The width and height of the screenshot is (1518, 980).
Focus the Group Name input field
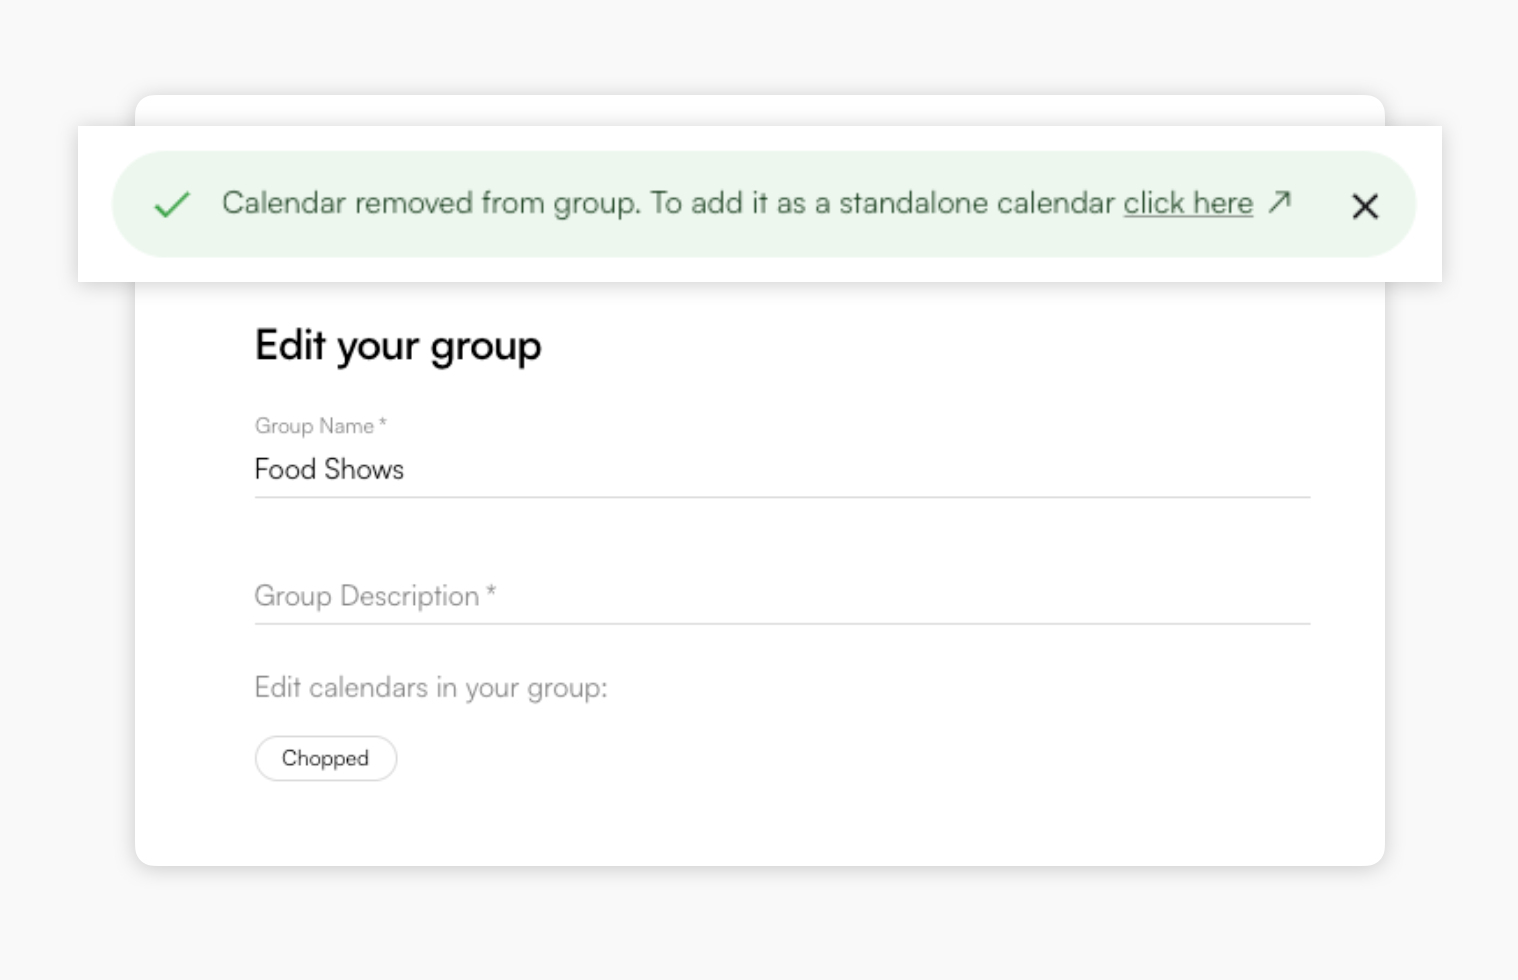coord(780,469)
